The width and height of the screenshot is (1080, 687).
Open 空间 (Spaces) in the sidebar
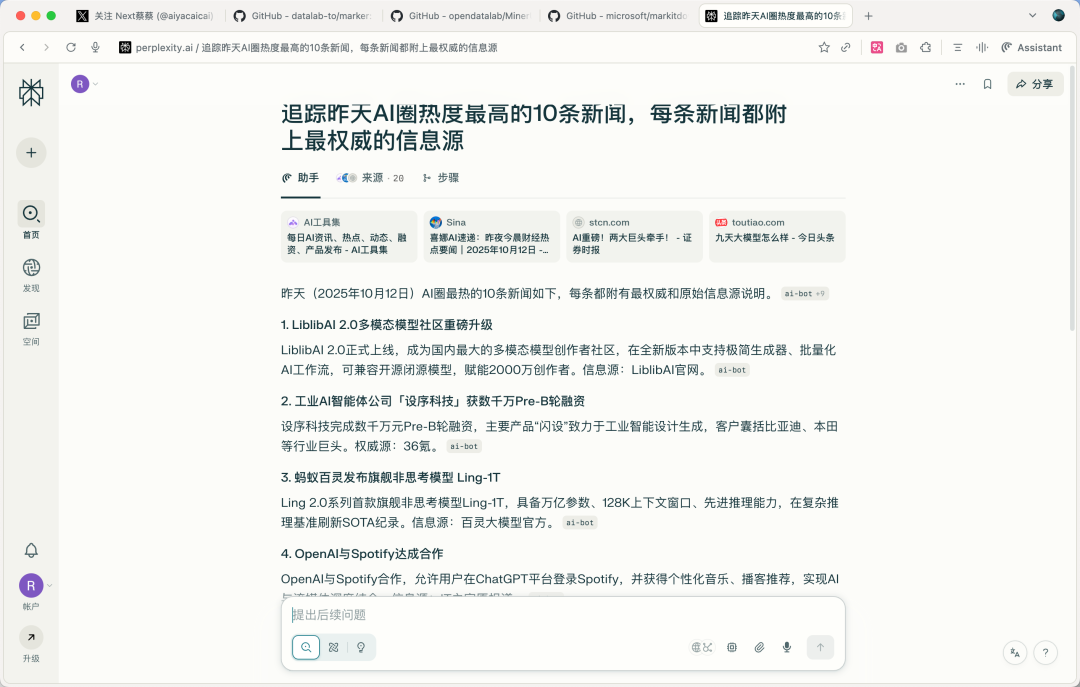pyautogui.click(x=31, y=325)
